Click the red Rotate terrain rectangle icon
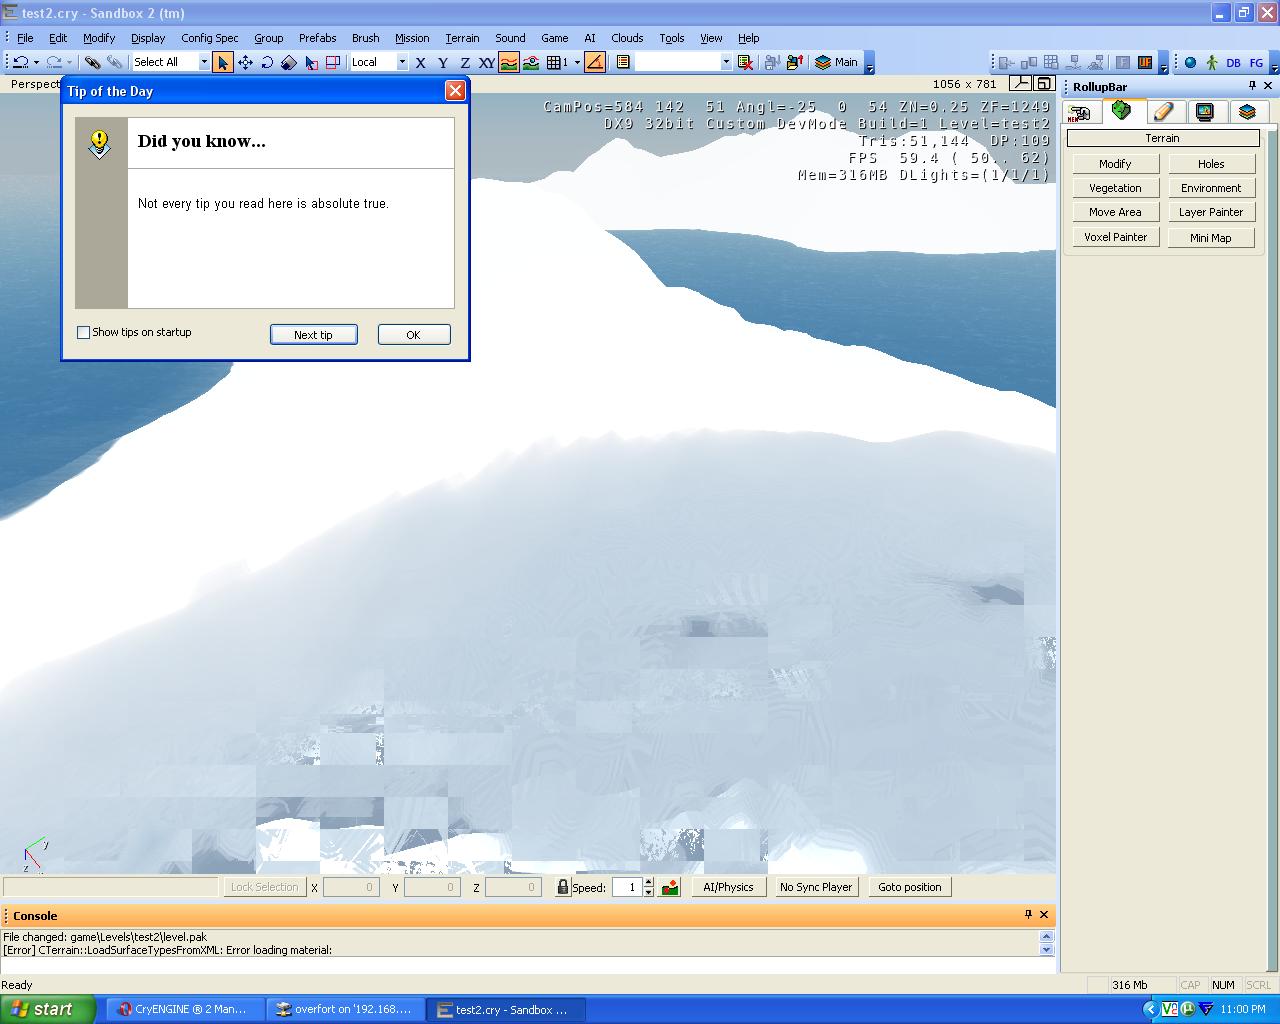 click(x=333, y=62)
